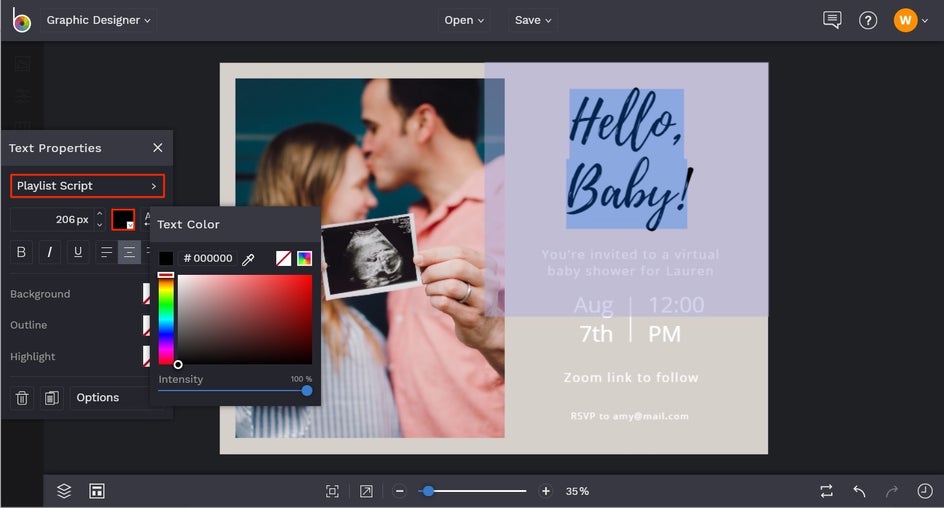Select the 'You're invited to a virtual' text
944x508 pixels.
click(630, 255)
